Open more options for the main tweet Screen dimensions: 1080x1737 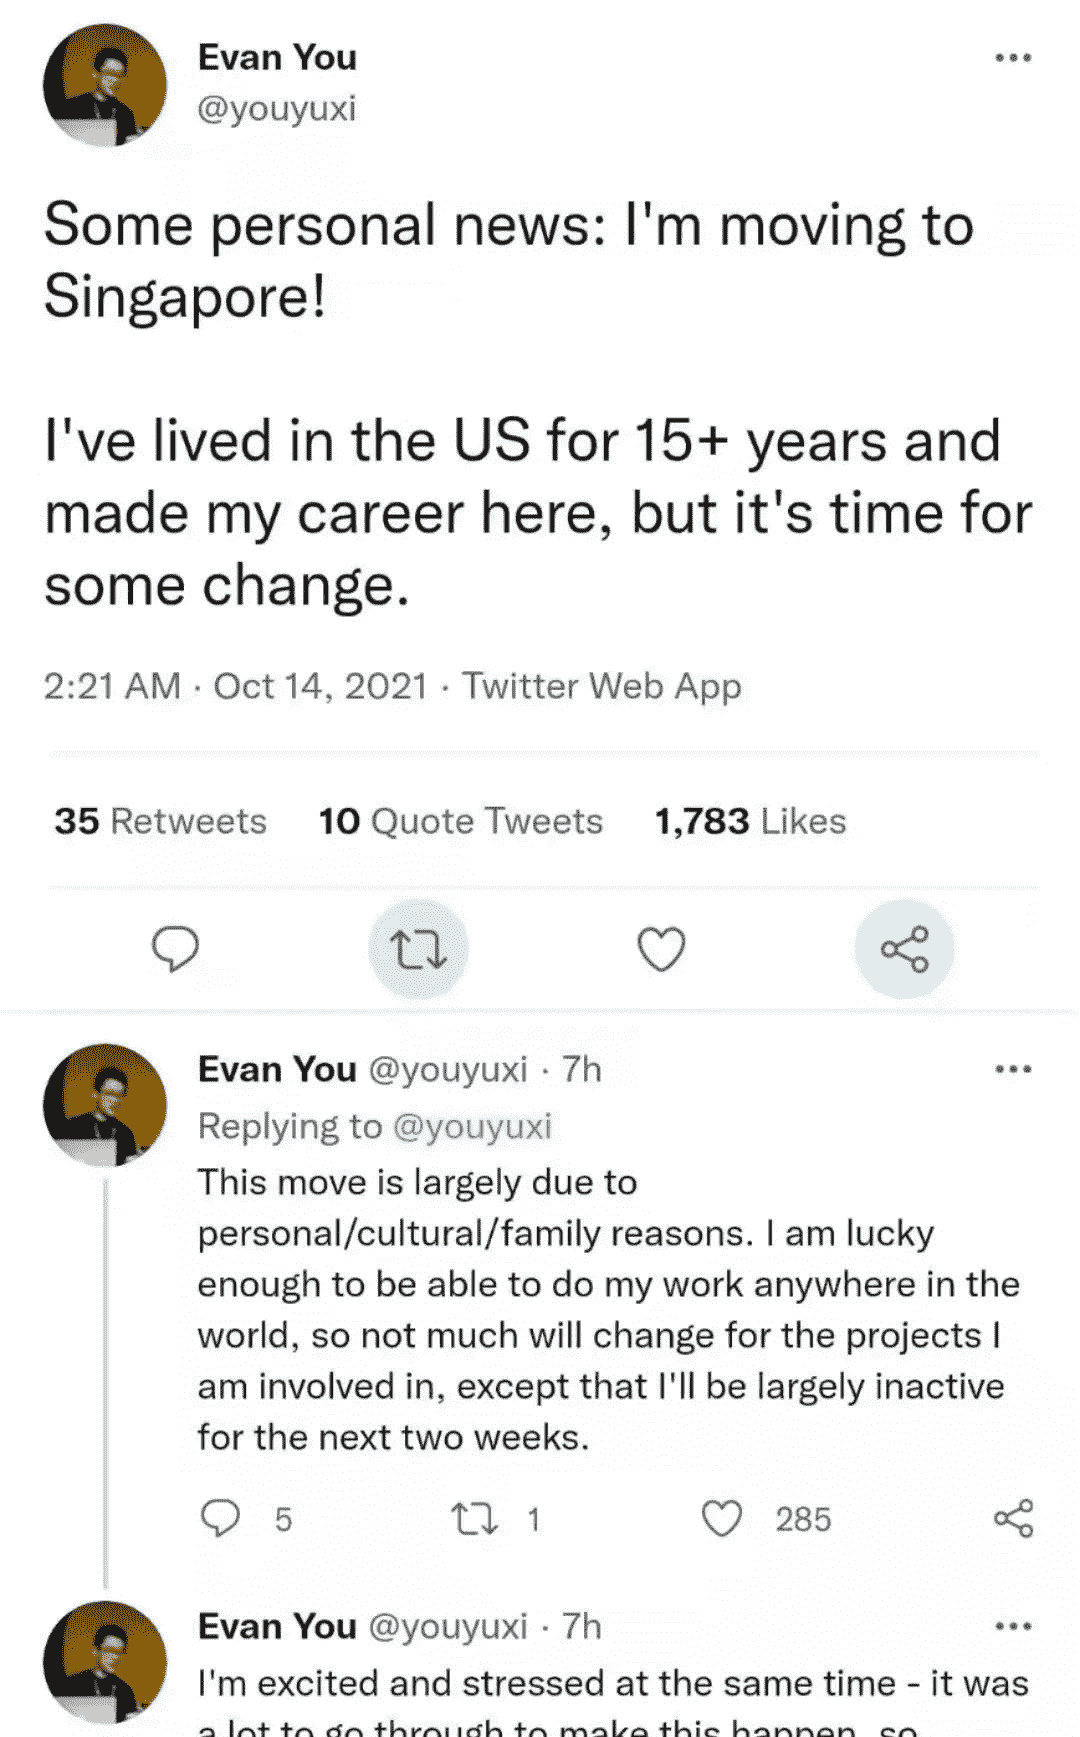coord(1013,58)
